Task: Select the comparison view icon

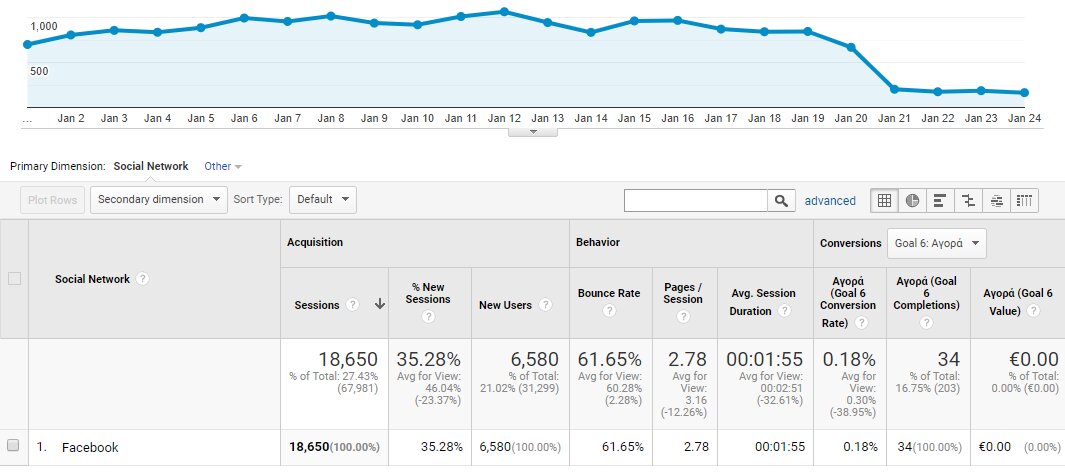Action: pos(968,200)
